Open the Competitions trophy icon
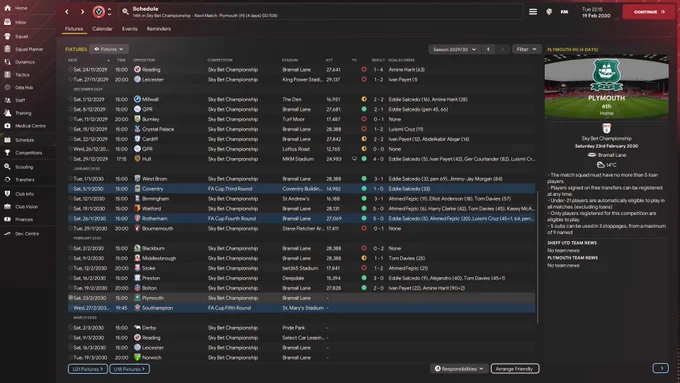The width and height of the screenshot is (680, 383). pyautogui.click(x=7, y=153)
